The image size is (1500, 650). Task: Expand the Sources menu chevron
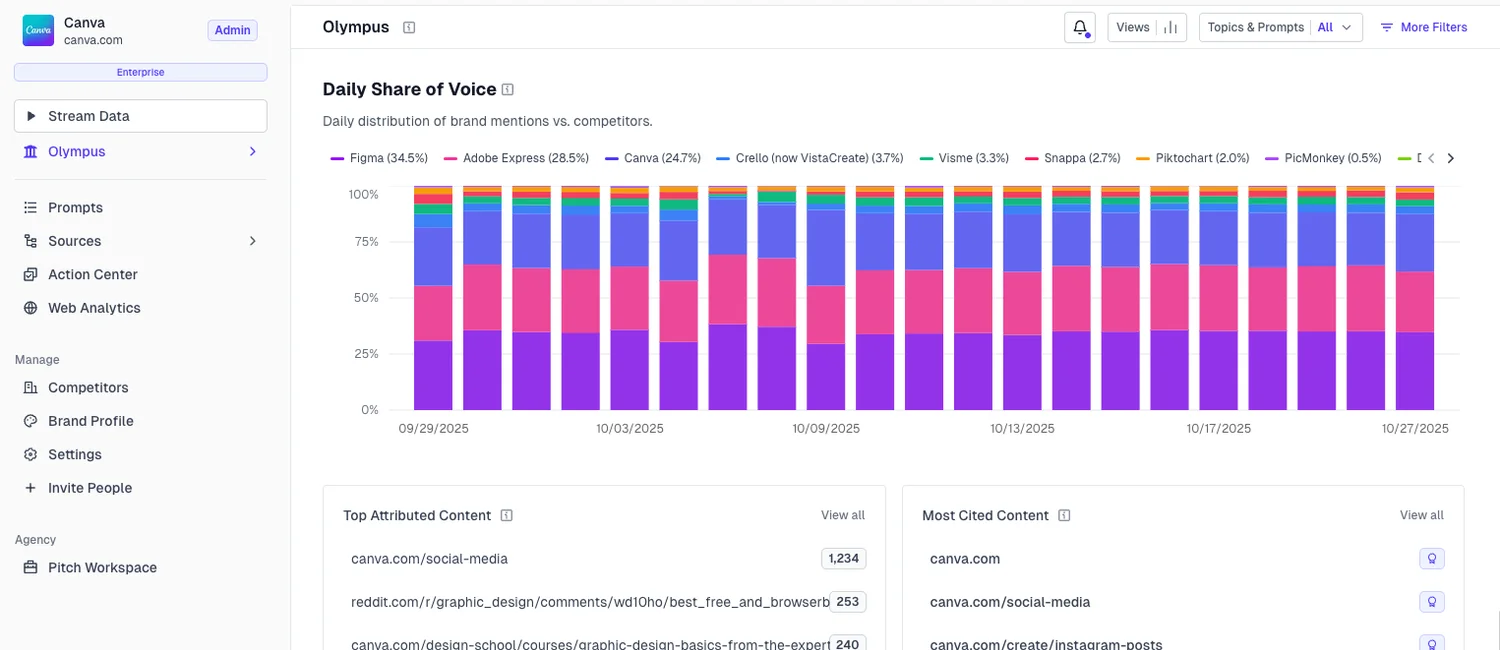point(253,241)
